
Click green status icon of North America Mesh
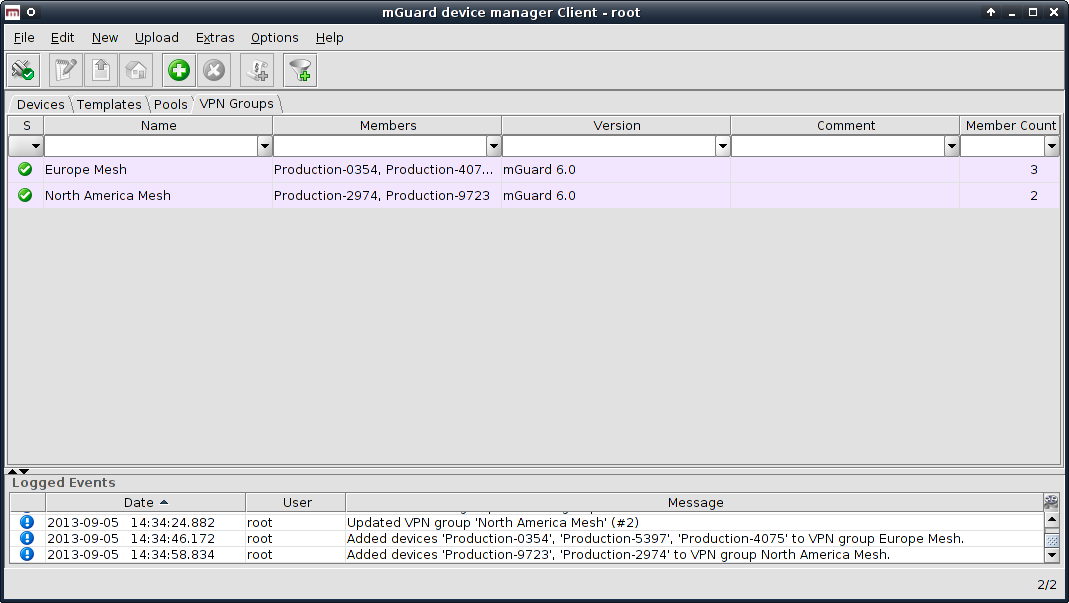[25, 195]
